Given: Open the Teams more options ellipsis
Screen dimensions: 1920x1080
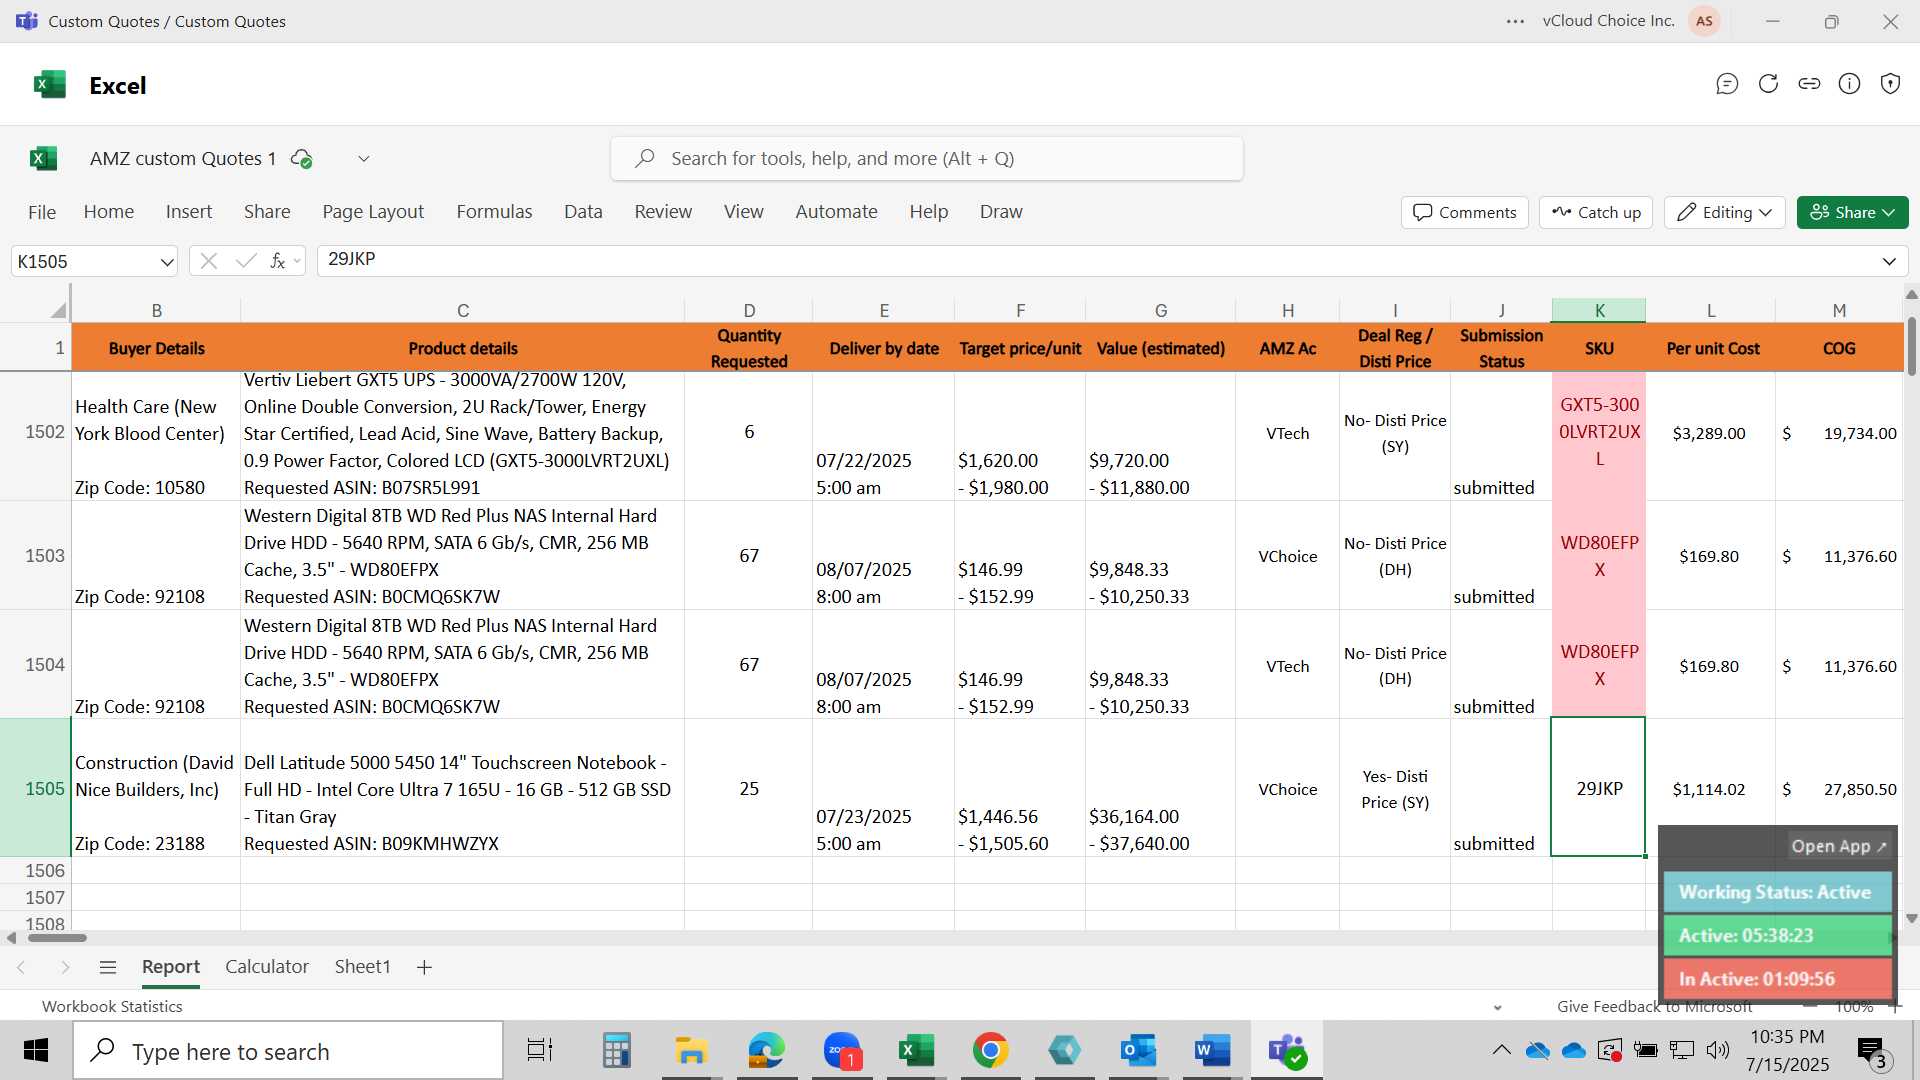Looking at the screenshot, I should point(1515,21).
